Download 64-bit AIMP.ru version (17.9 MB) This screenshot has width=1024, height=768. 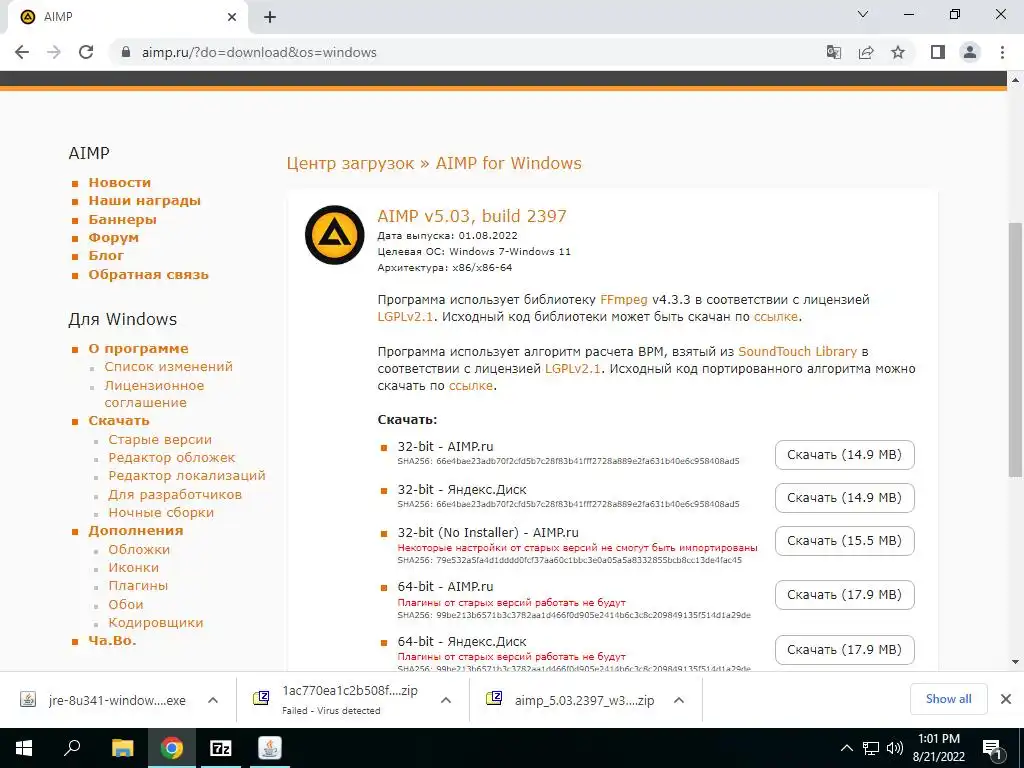(x=844, y=595)
